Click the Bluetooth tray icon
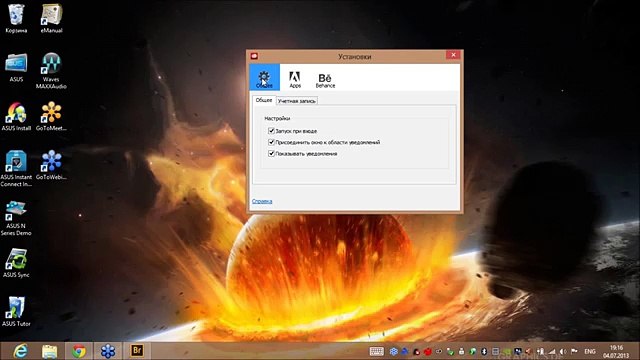 (x=484, y=351)
